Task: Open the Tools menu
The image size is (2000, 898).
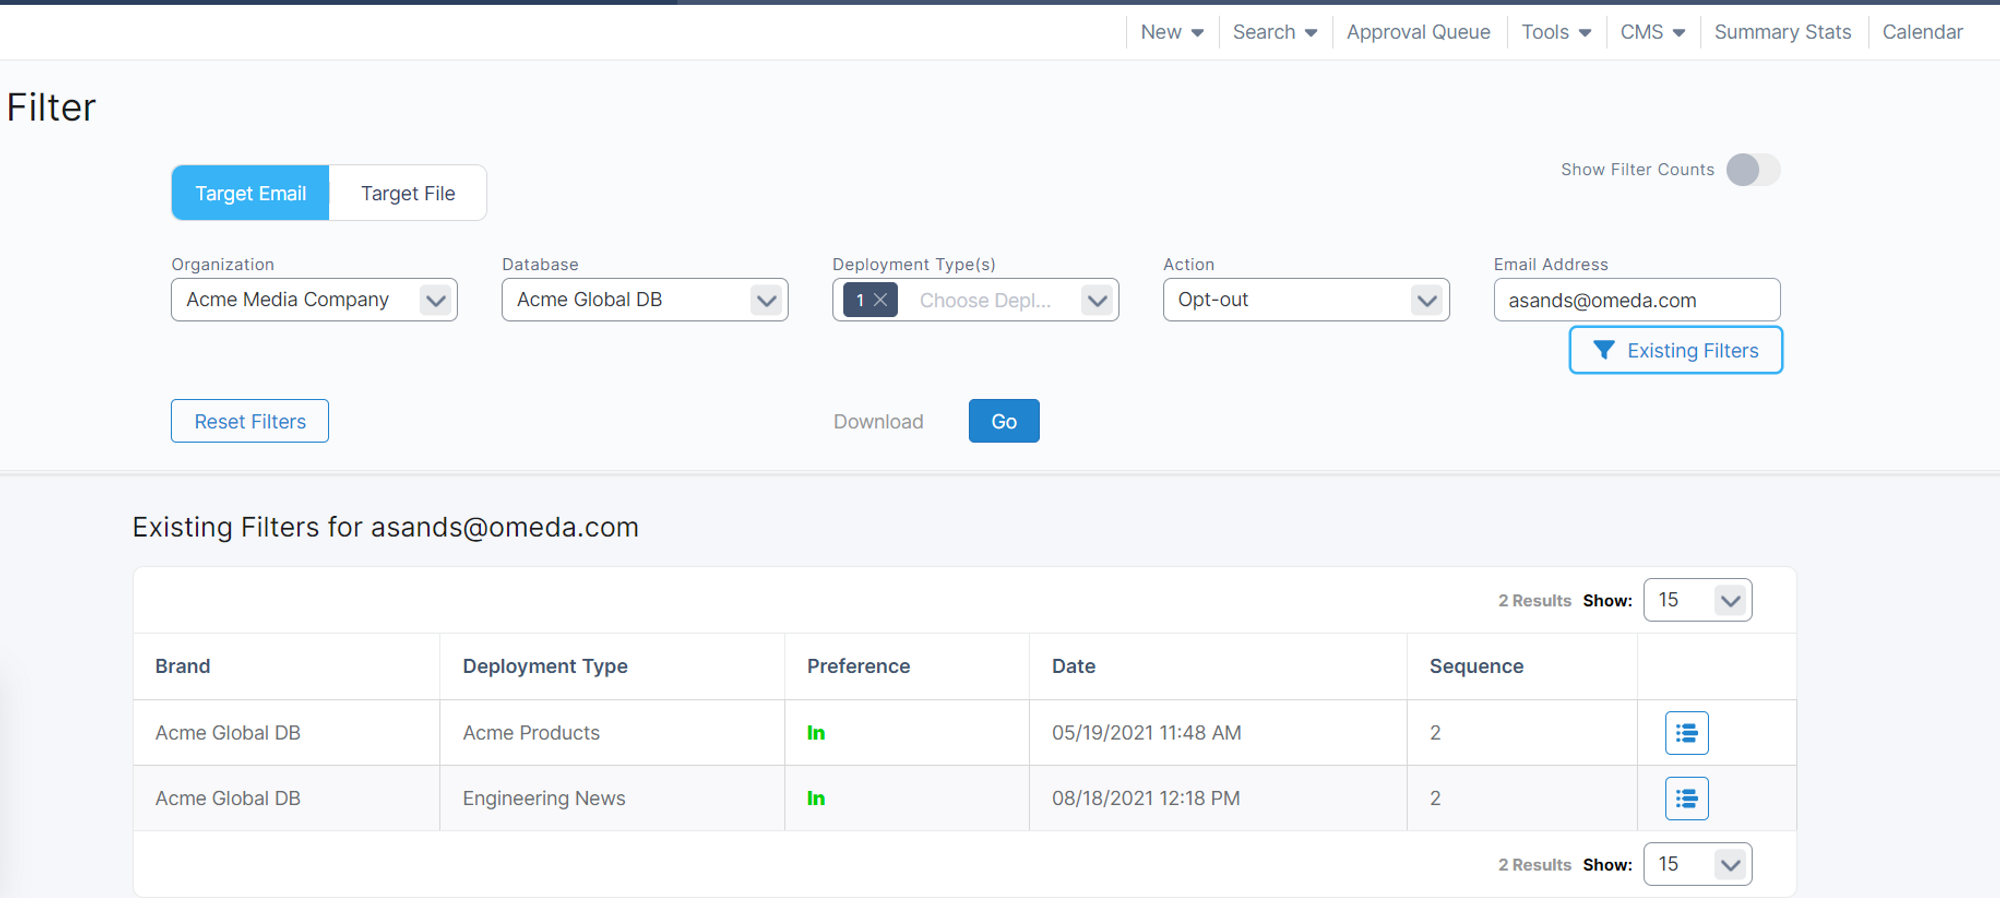Action: click(x=1555, y=32)
